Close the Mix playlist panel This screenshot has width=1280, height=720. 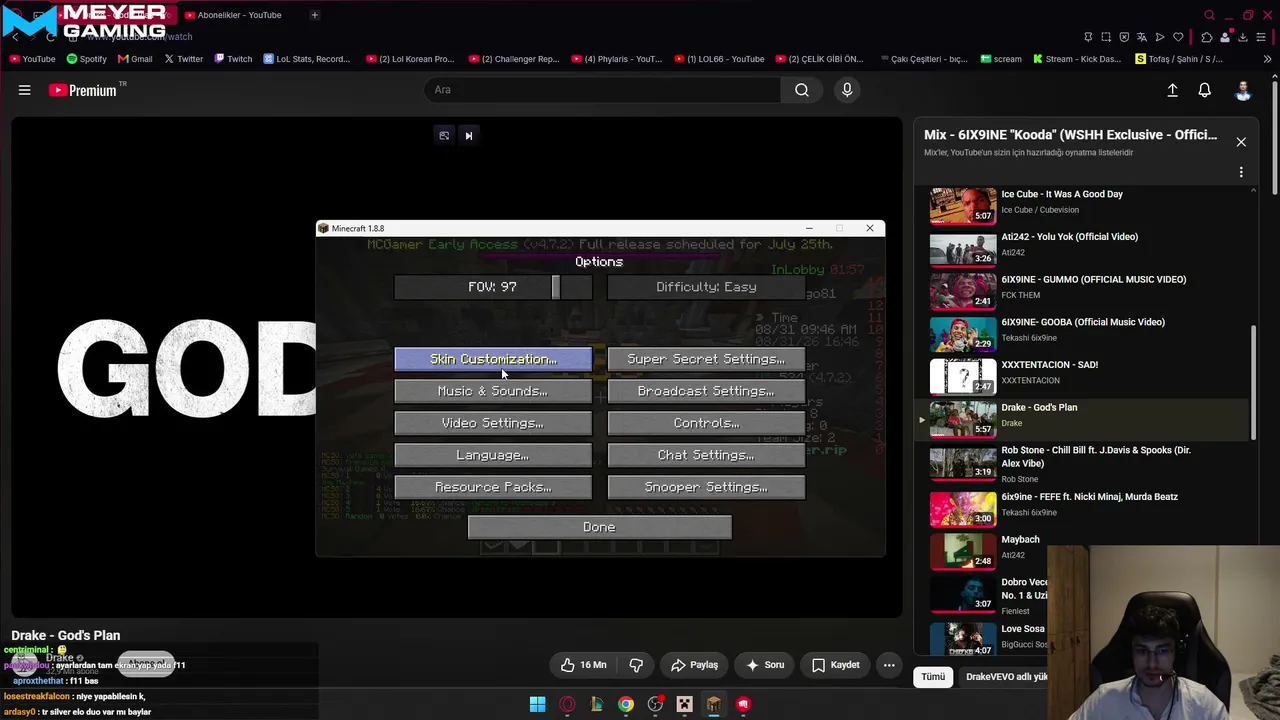(1241, 142)
